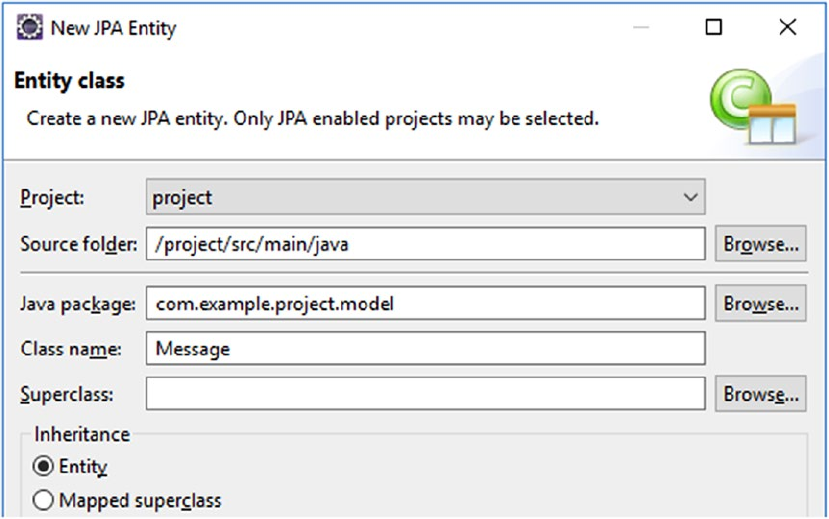Browse for the source folder
Image resolution: width=829 pixels, height=519 pixels.
tap(761, 244)
